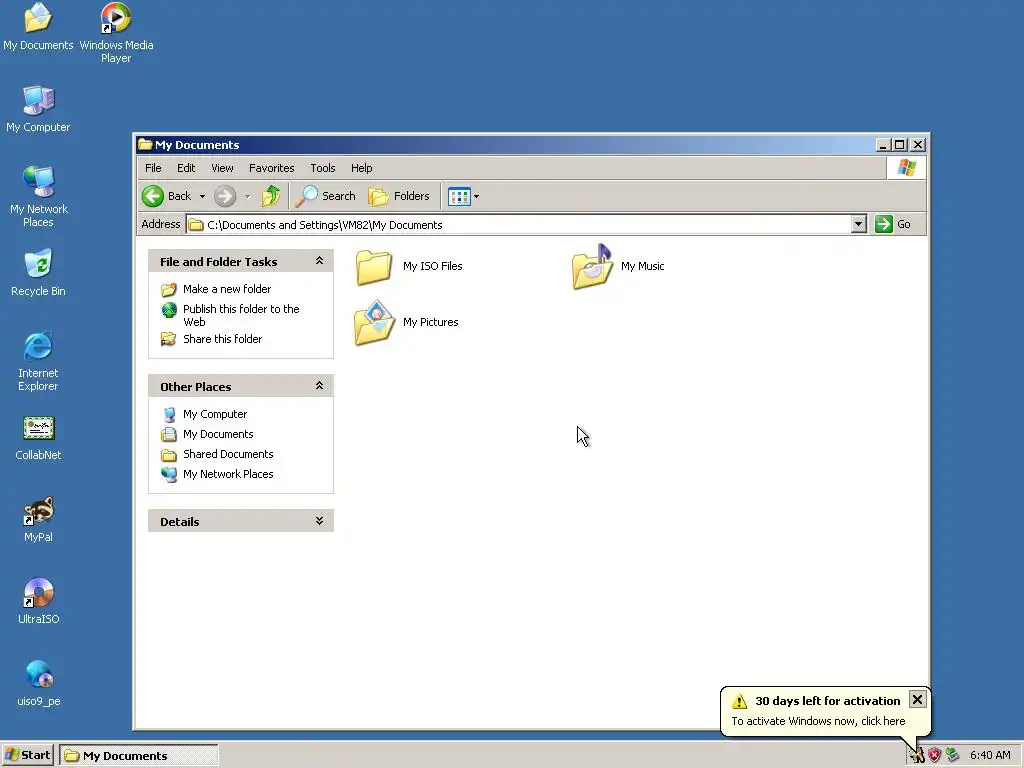1024x768 pixels.
Task: Open the Views dropdown arrow
Action: point(477,197)
